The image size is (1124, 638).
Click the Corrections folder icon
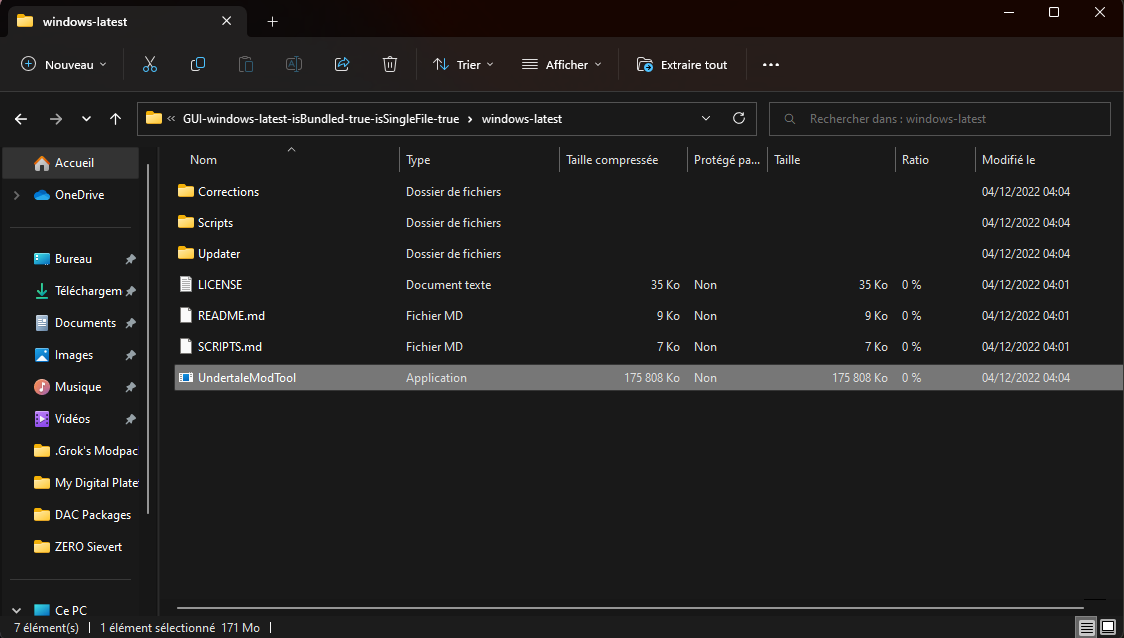click(x=186, y=191)
